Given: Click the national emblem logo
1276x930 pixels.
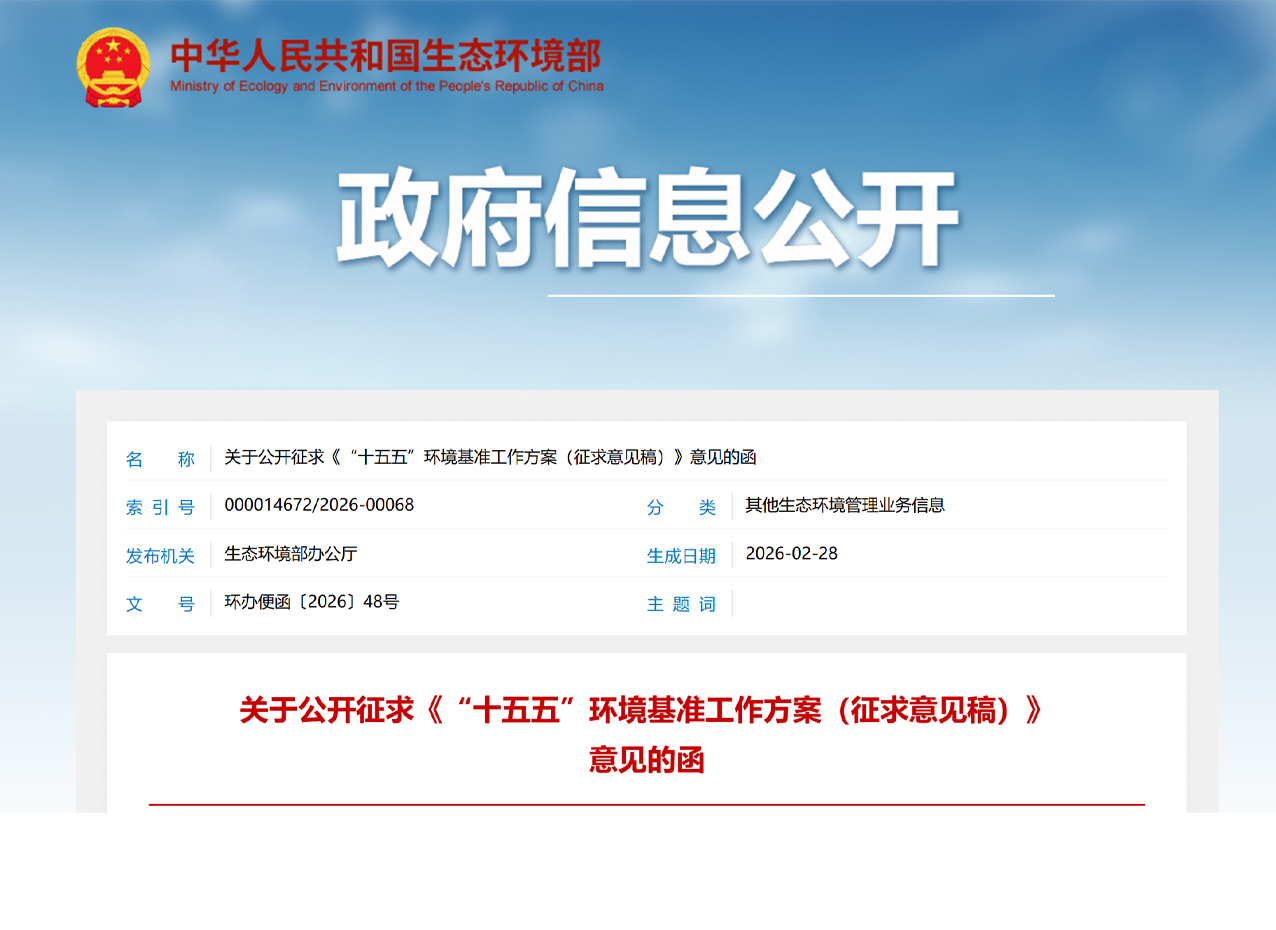Looking at the screenshot, I should [x=112, y=67].
